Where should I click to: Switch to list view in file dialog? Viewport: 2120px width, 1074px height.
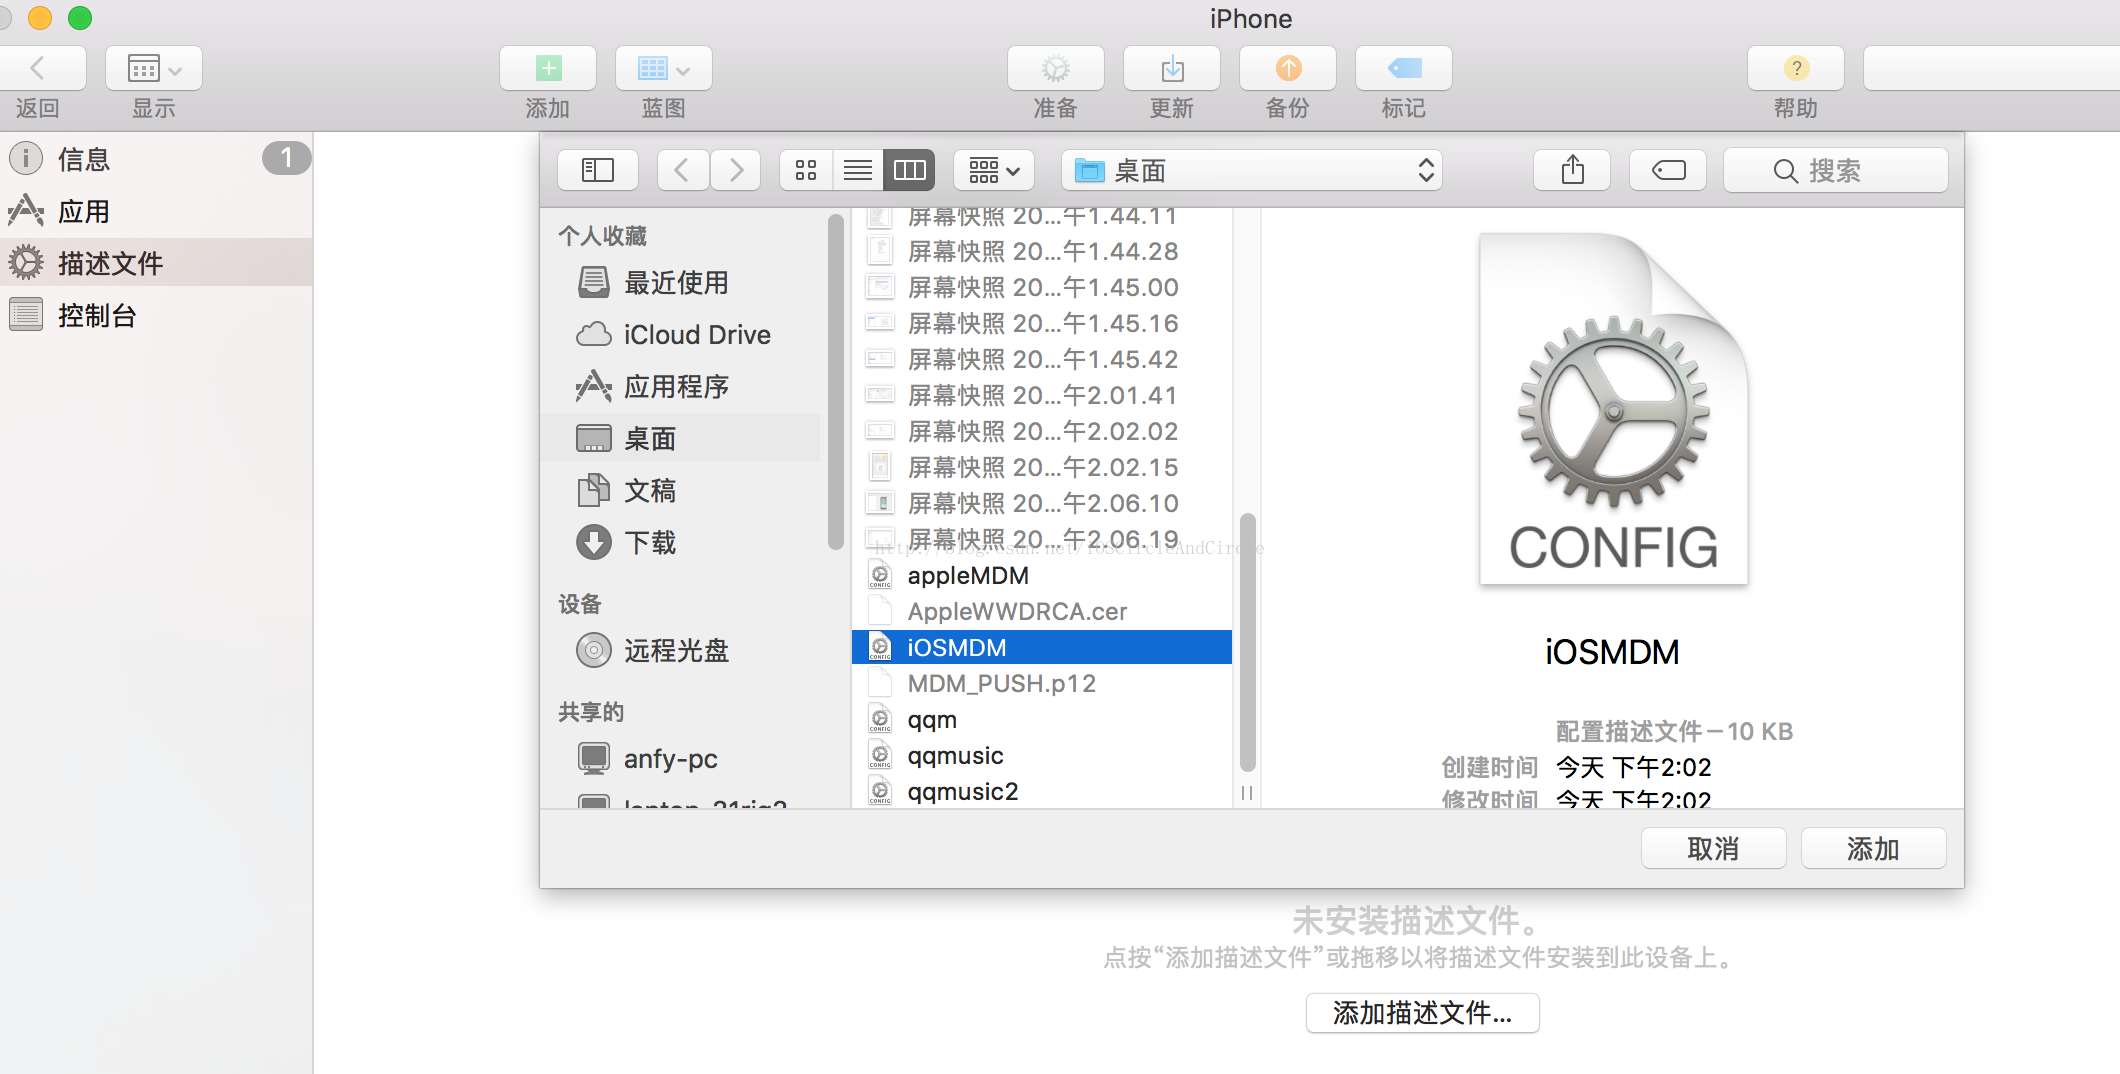click(858, 171)
